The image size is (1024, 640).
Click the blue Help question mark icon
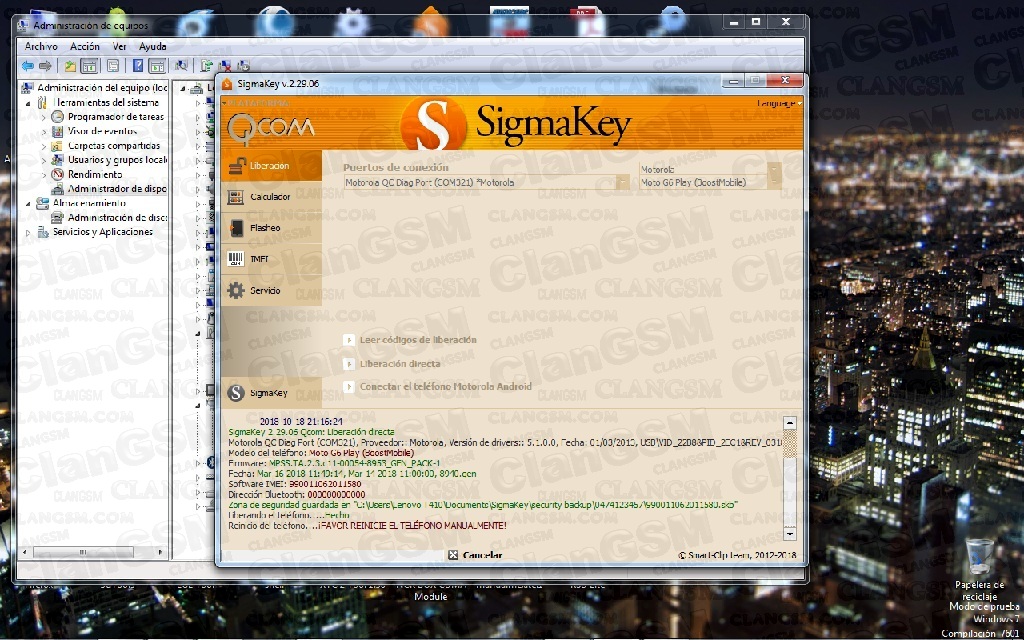click(x=138, y=65)
